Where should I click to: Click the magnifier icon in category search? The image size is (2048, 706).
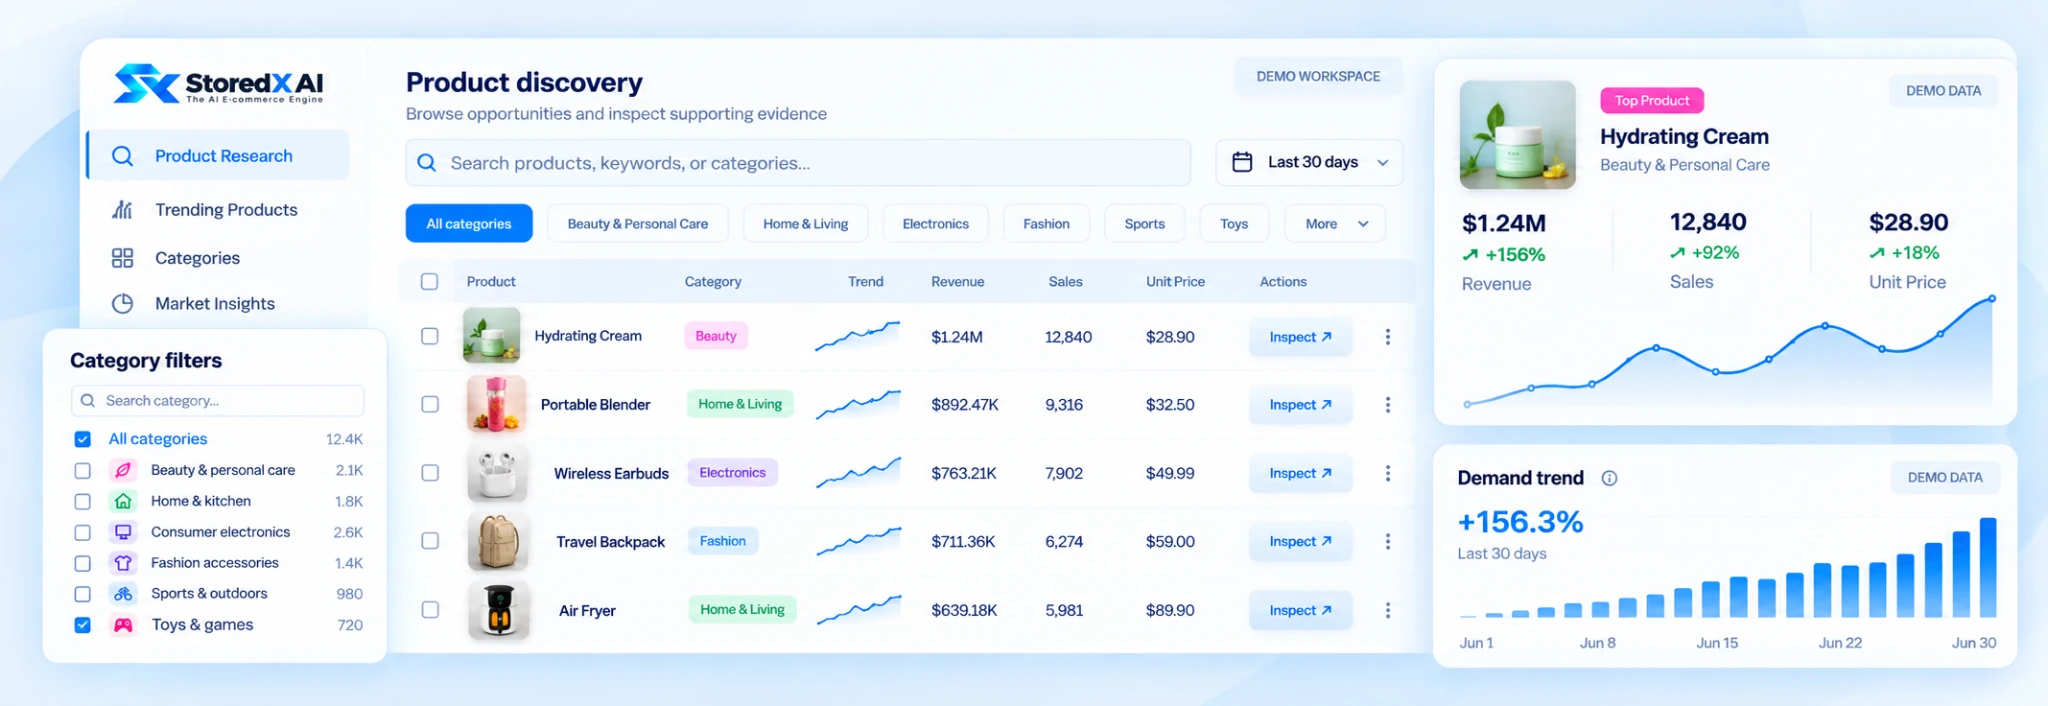click(x=88, y=401)
